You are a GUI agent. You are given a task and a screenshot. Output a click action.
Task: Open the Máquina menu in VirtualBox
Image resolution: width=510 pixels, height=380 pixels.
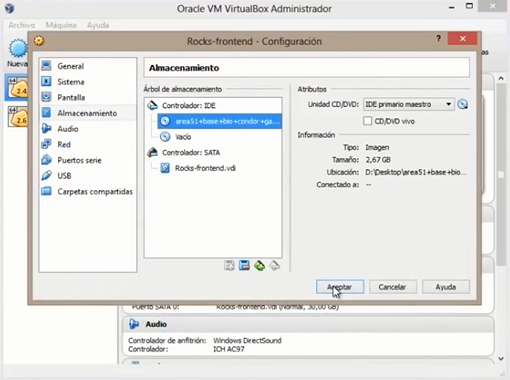tap(61, 25)
